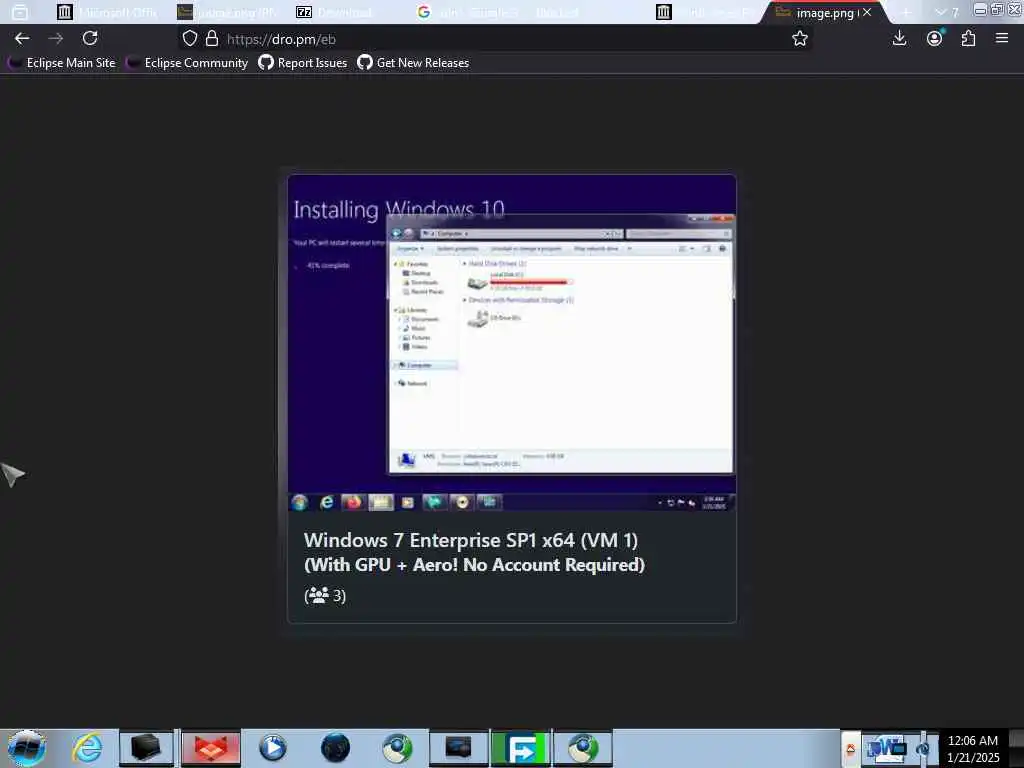Click the padlock site information icon
The image size is (1024, 768).
[x=212, y=39]
